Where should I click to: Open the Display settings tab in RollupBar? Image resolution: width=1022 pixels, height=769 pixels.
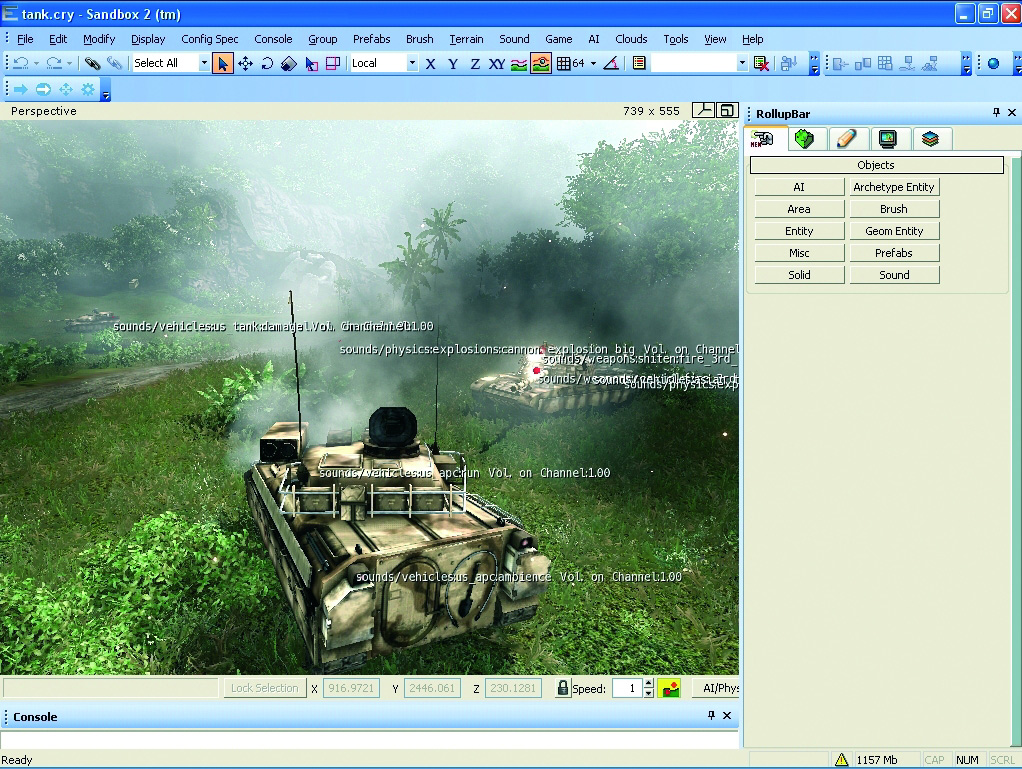[888, 139]
